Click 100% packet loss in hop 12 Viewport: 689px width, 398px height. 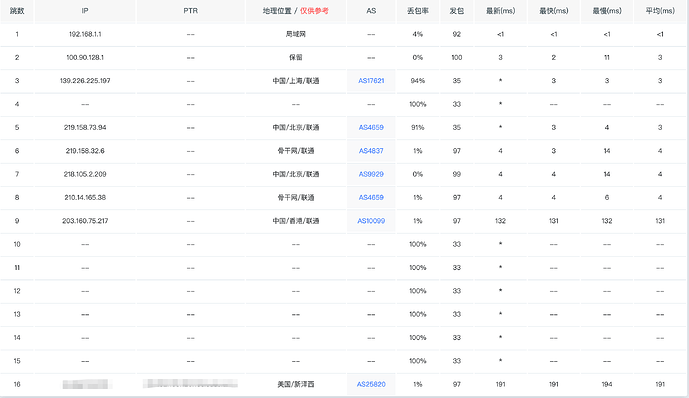coord(417,291)
